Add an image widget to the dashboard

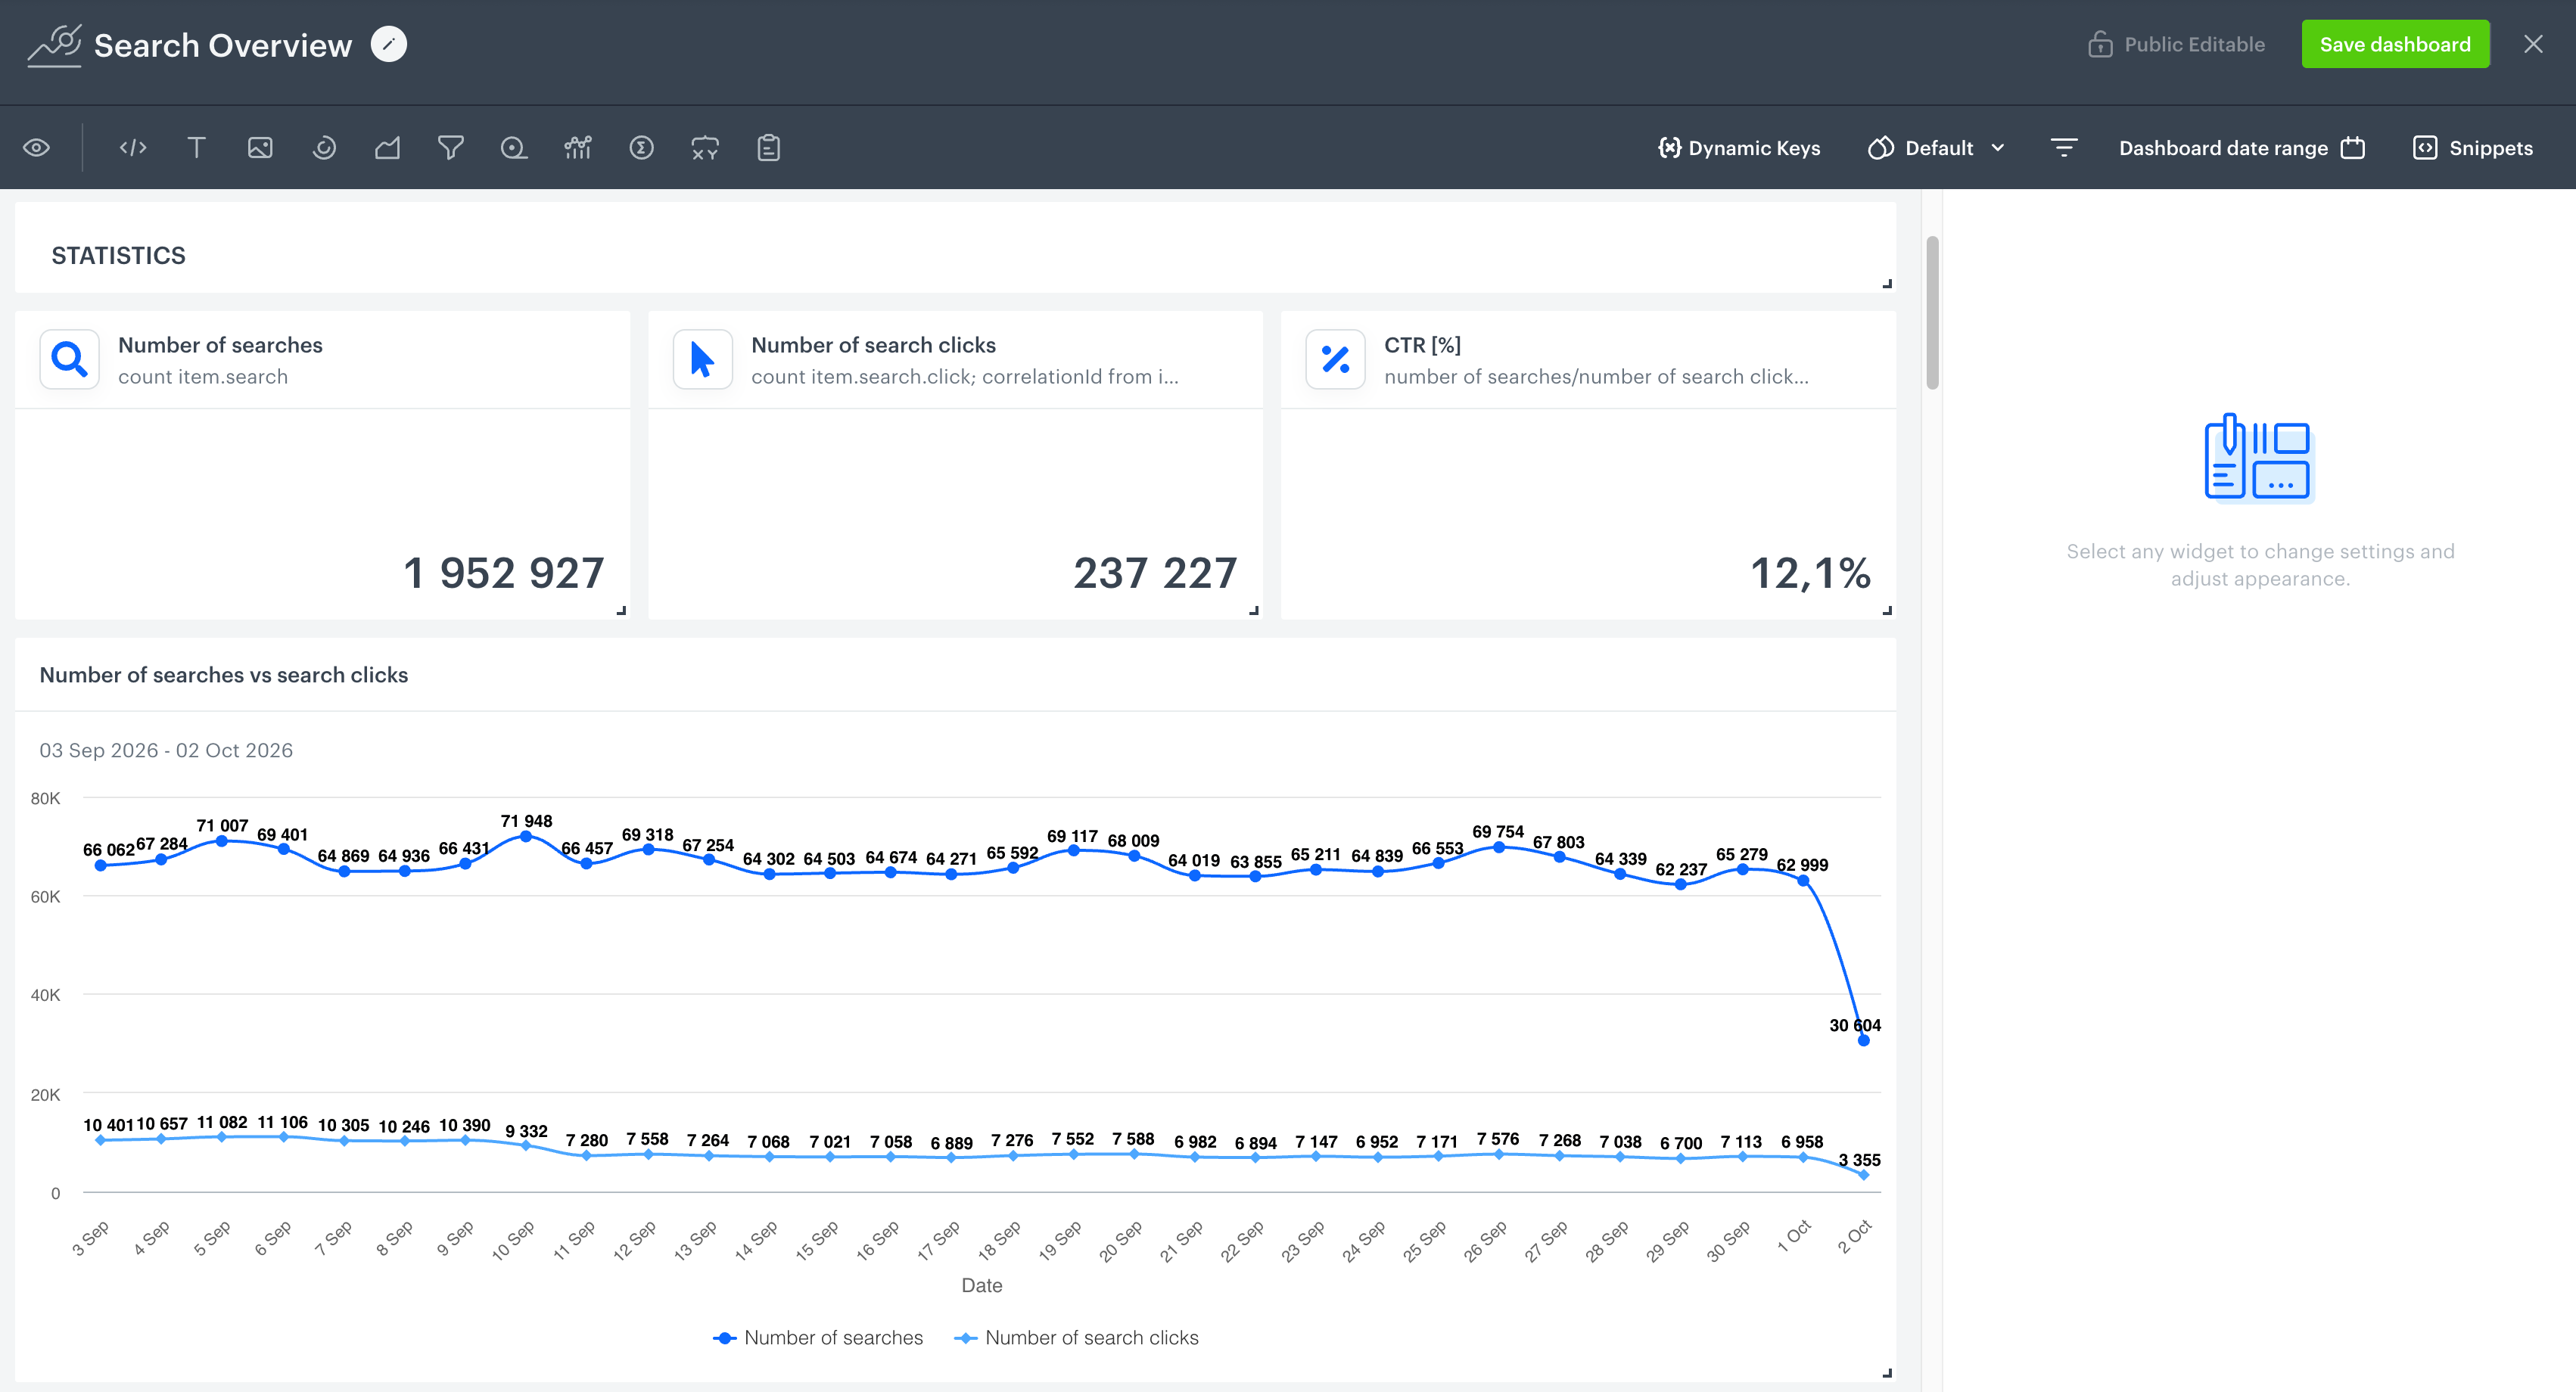tap(260, 148)
